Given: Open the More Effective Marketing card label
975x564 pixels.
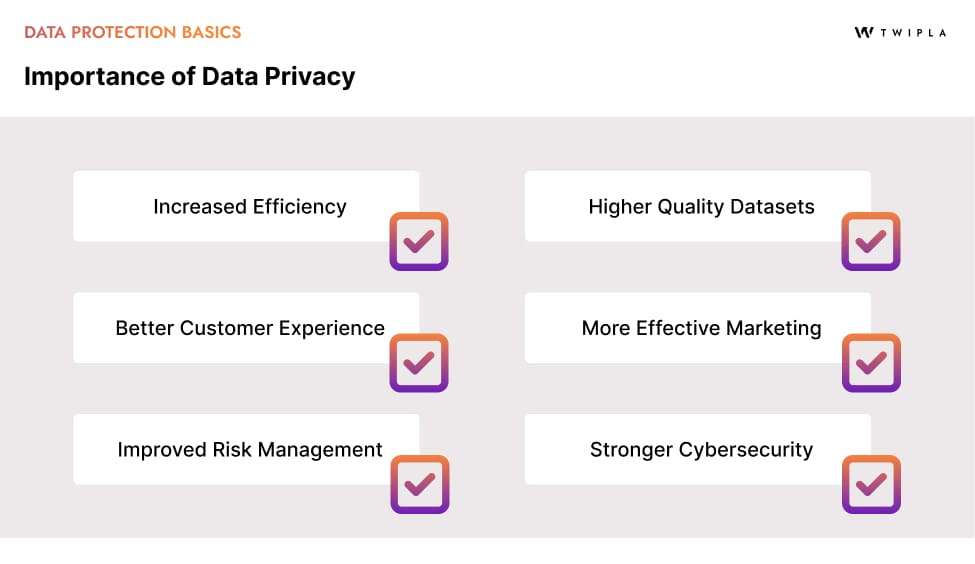Looking at the screenshot, I should (x=701, y=328).
